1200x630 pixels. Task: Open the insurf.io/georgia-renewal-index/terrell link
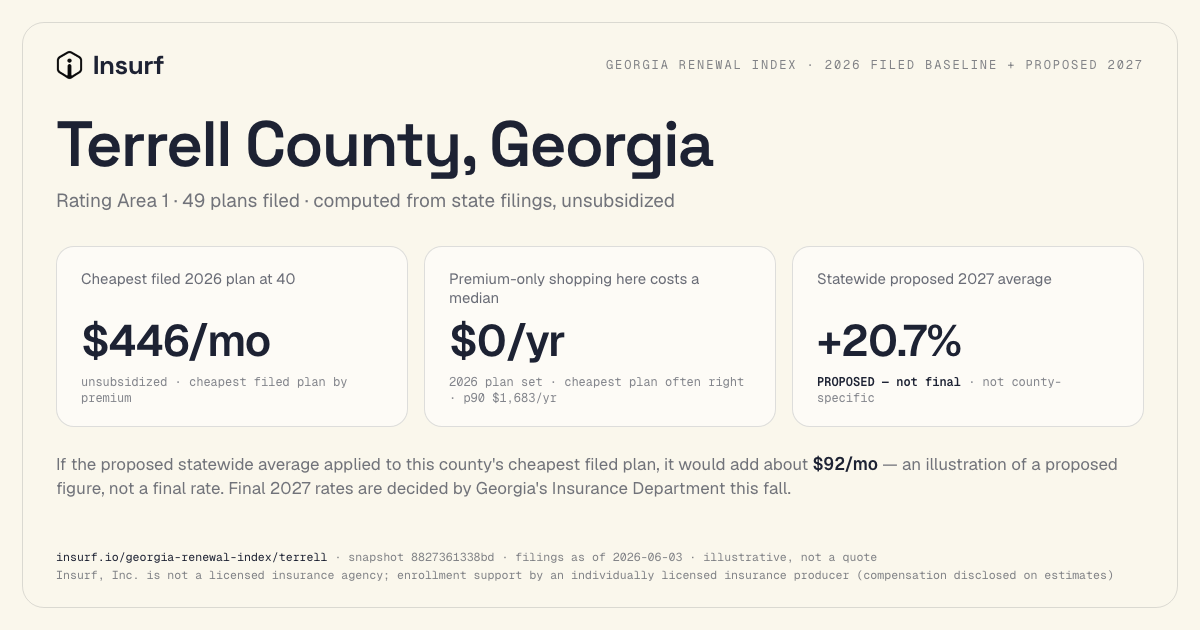192,557
